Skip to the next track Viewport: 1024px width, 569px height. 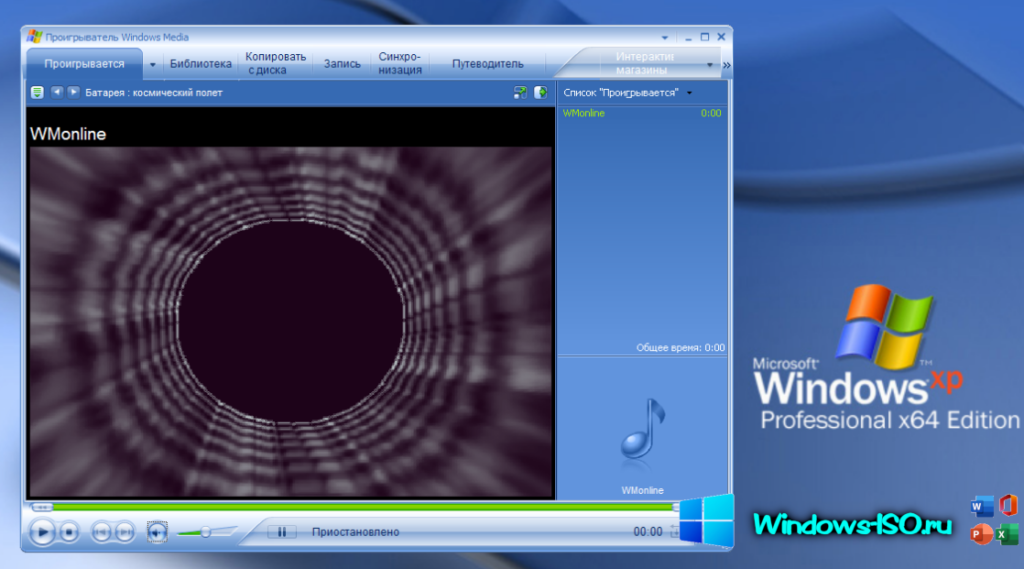(125, 532)
